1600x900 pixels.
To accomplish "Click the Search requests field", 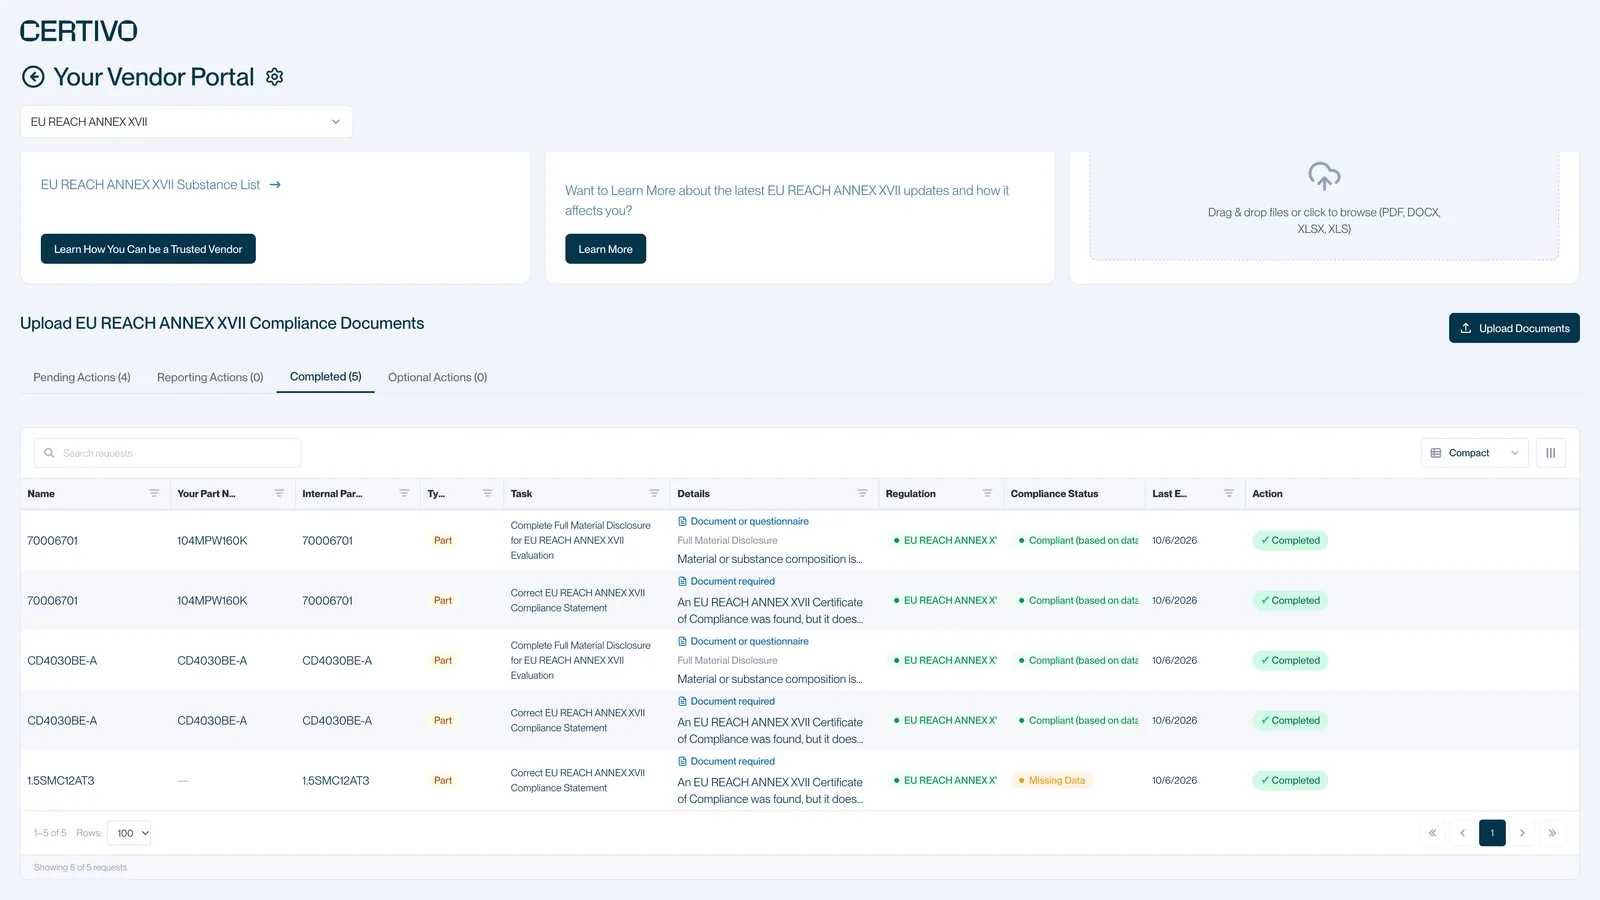I will pos(167,453).
